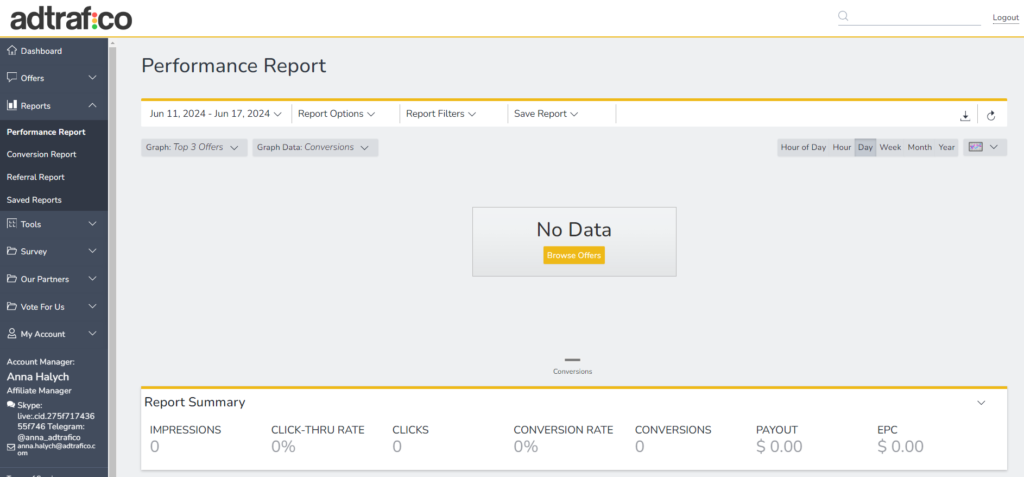Click the adtrafico logo
Viewport: 1024px width, 477px height.
click(71, 18)
